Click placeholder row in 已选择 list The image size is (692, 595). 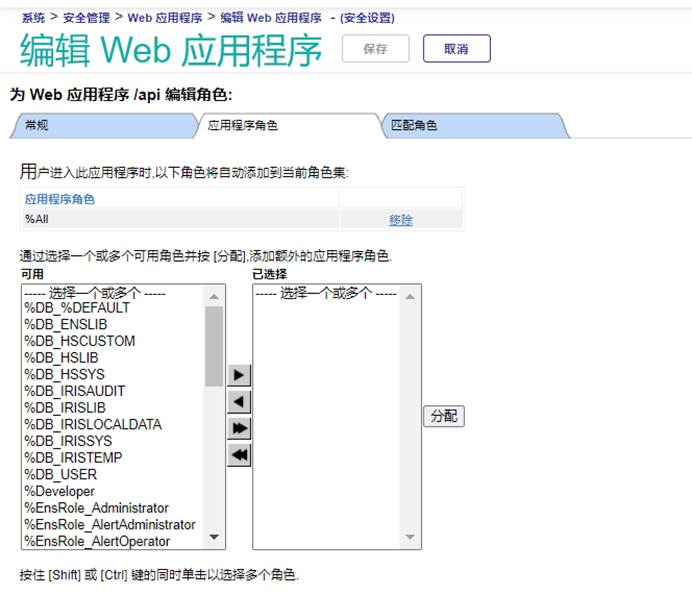coord(326,293)
